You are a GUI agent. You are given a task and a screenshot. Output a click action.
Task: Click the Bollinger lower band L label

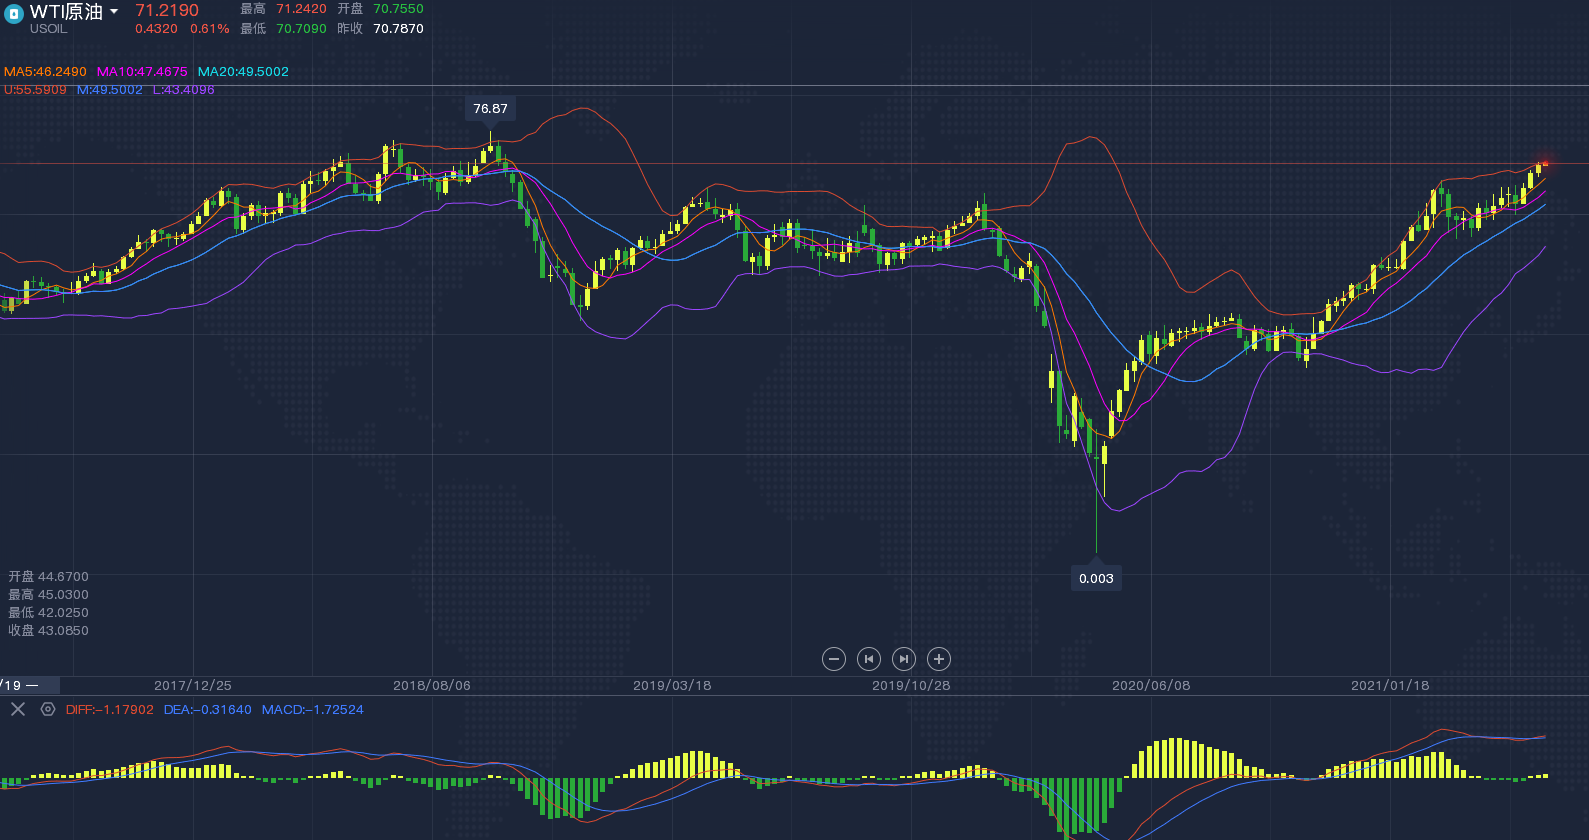183,90
